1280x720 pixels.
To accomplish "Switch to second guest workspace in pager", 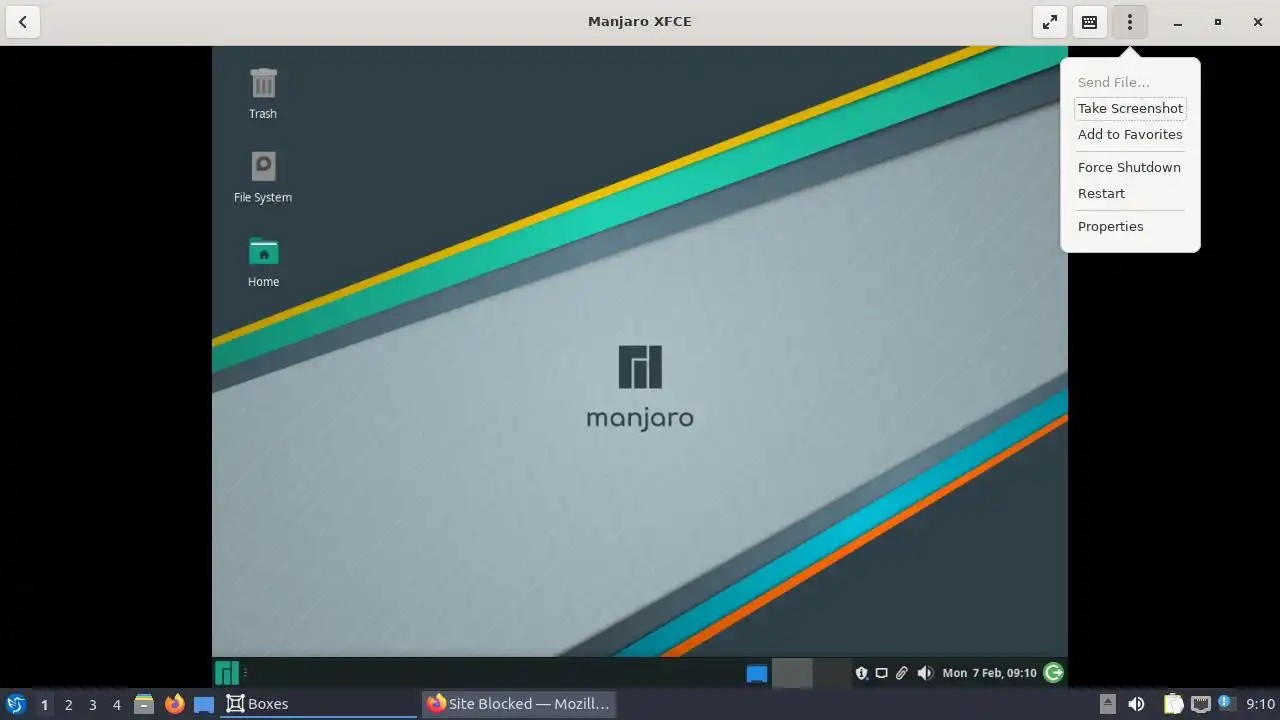I will click(831, 673).
